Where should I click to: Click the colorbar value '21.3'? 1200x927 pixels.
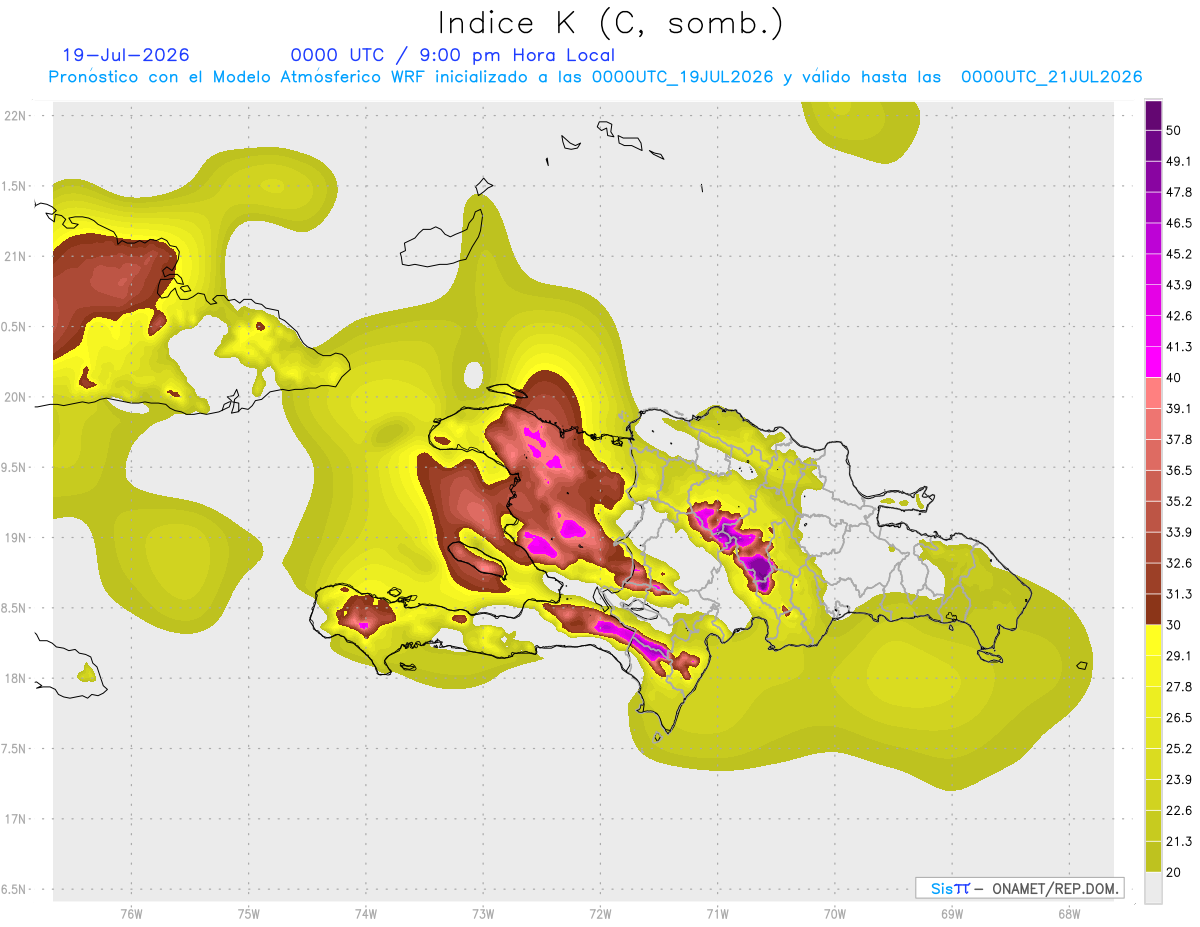pyautogui.click(x=1178, y=842)
